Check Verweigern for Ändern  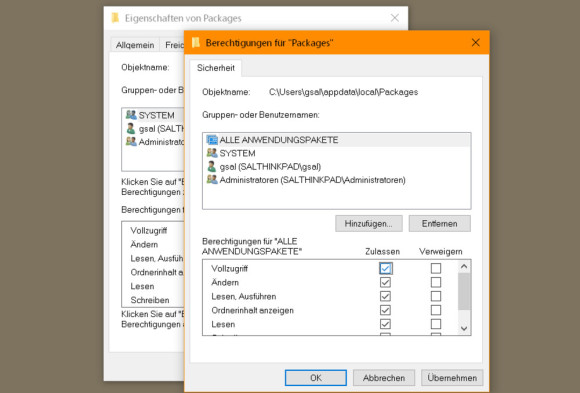point(436,282)
